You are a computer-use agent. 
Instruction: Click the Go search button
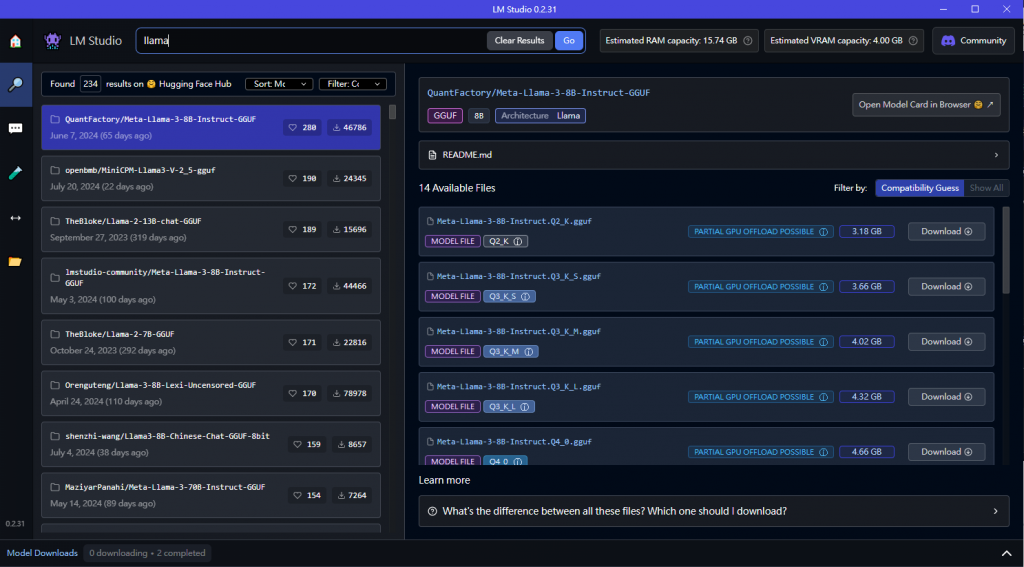[x=569, y=40]
